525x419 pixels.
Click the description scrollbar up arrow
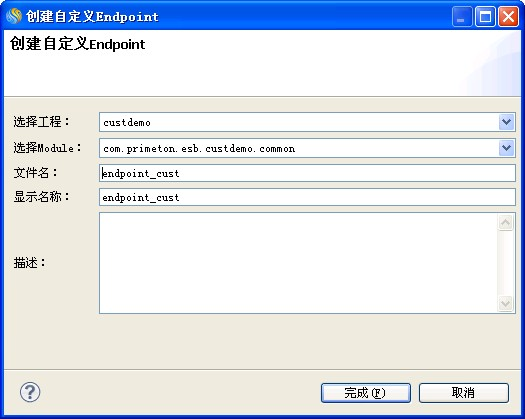point(505,222)
